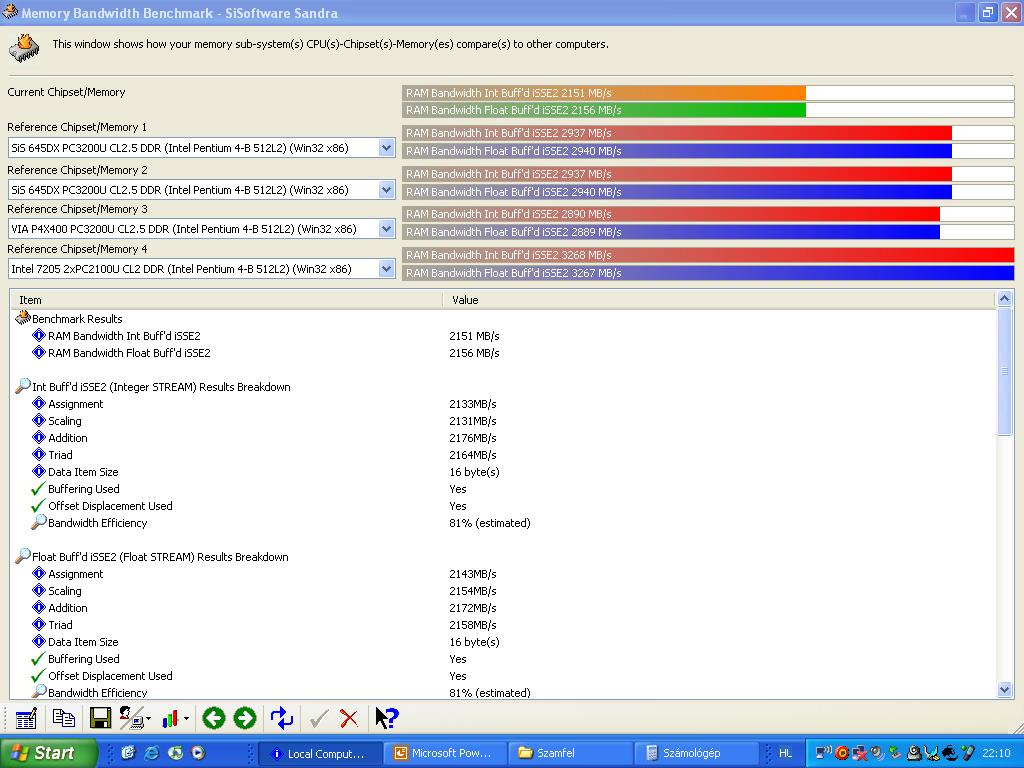Viewport: 1024px width, 768px height.
Task: Click the HL language indicator
Action: point(786,753)
